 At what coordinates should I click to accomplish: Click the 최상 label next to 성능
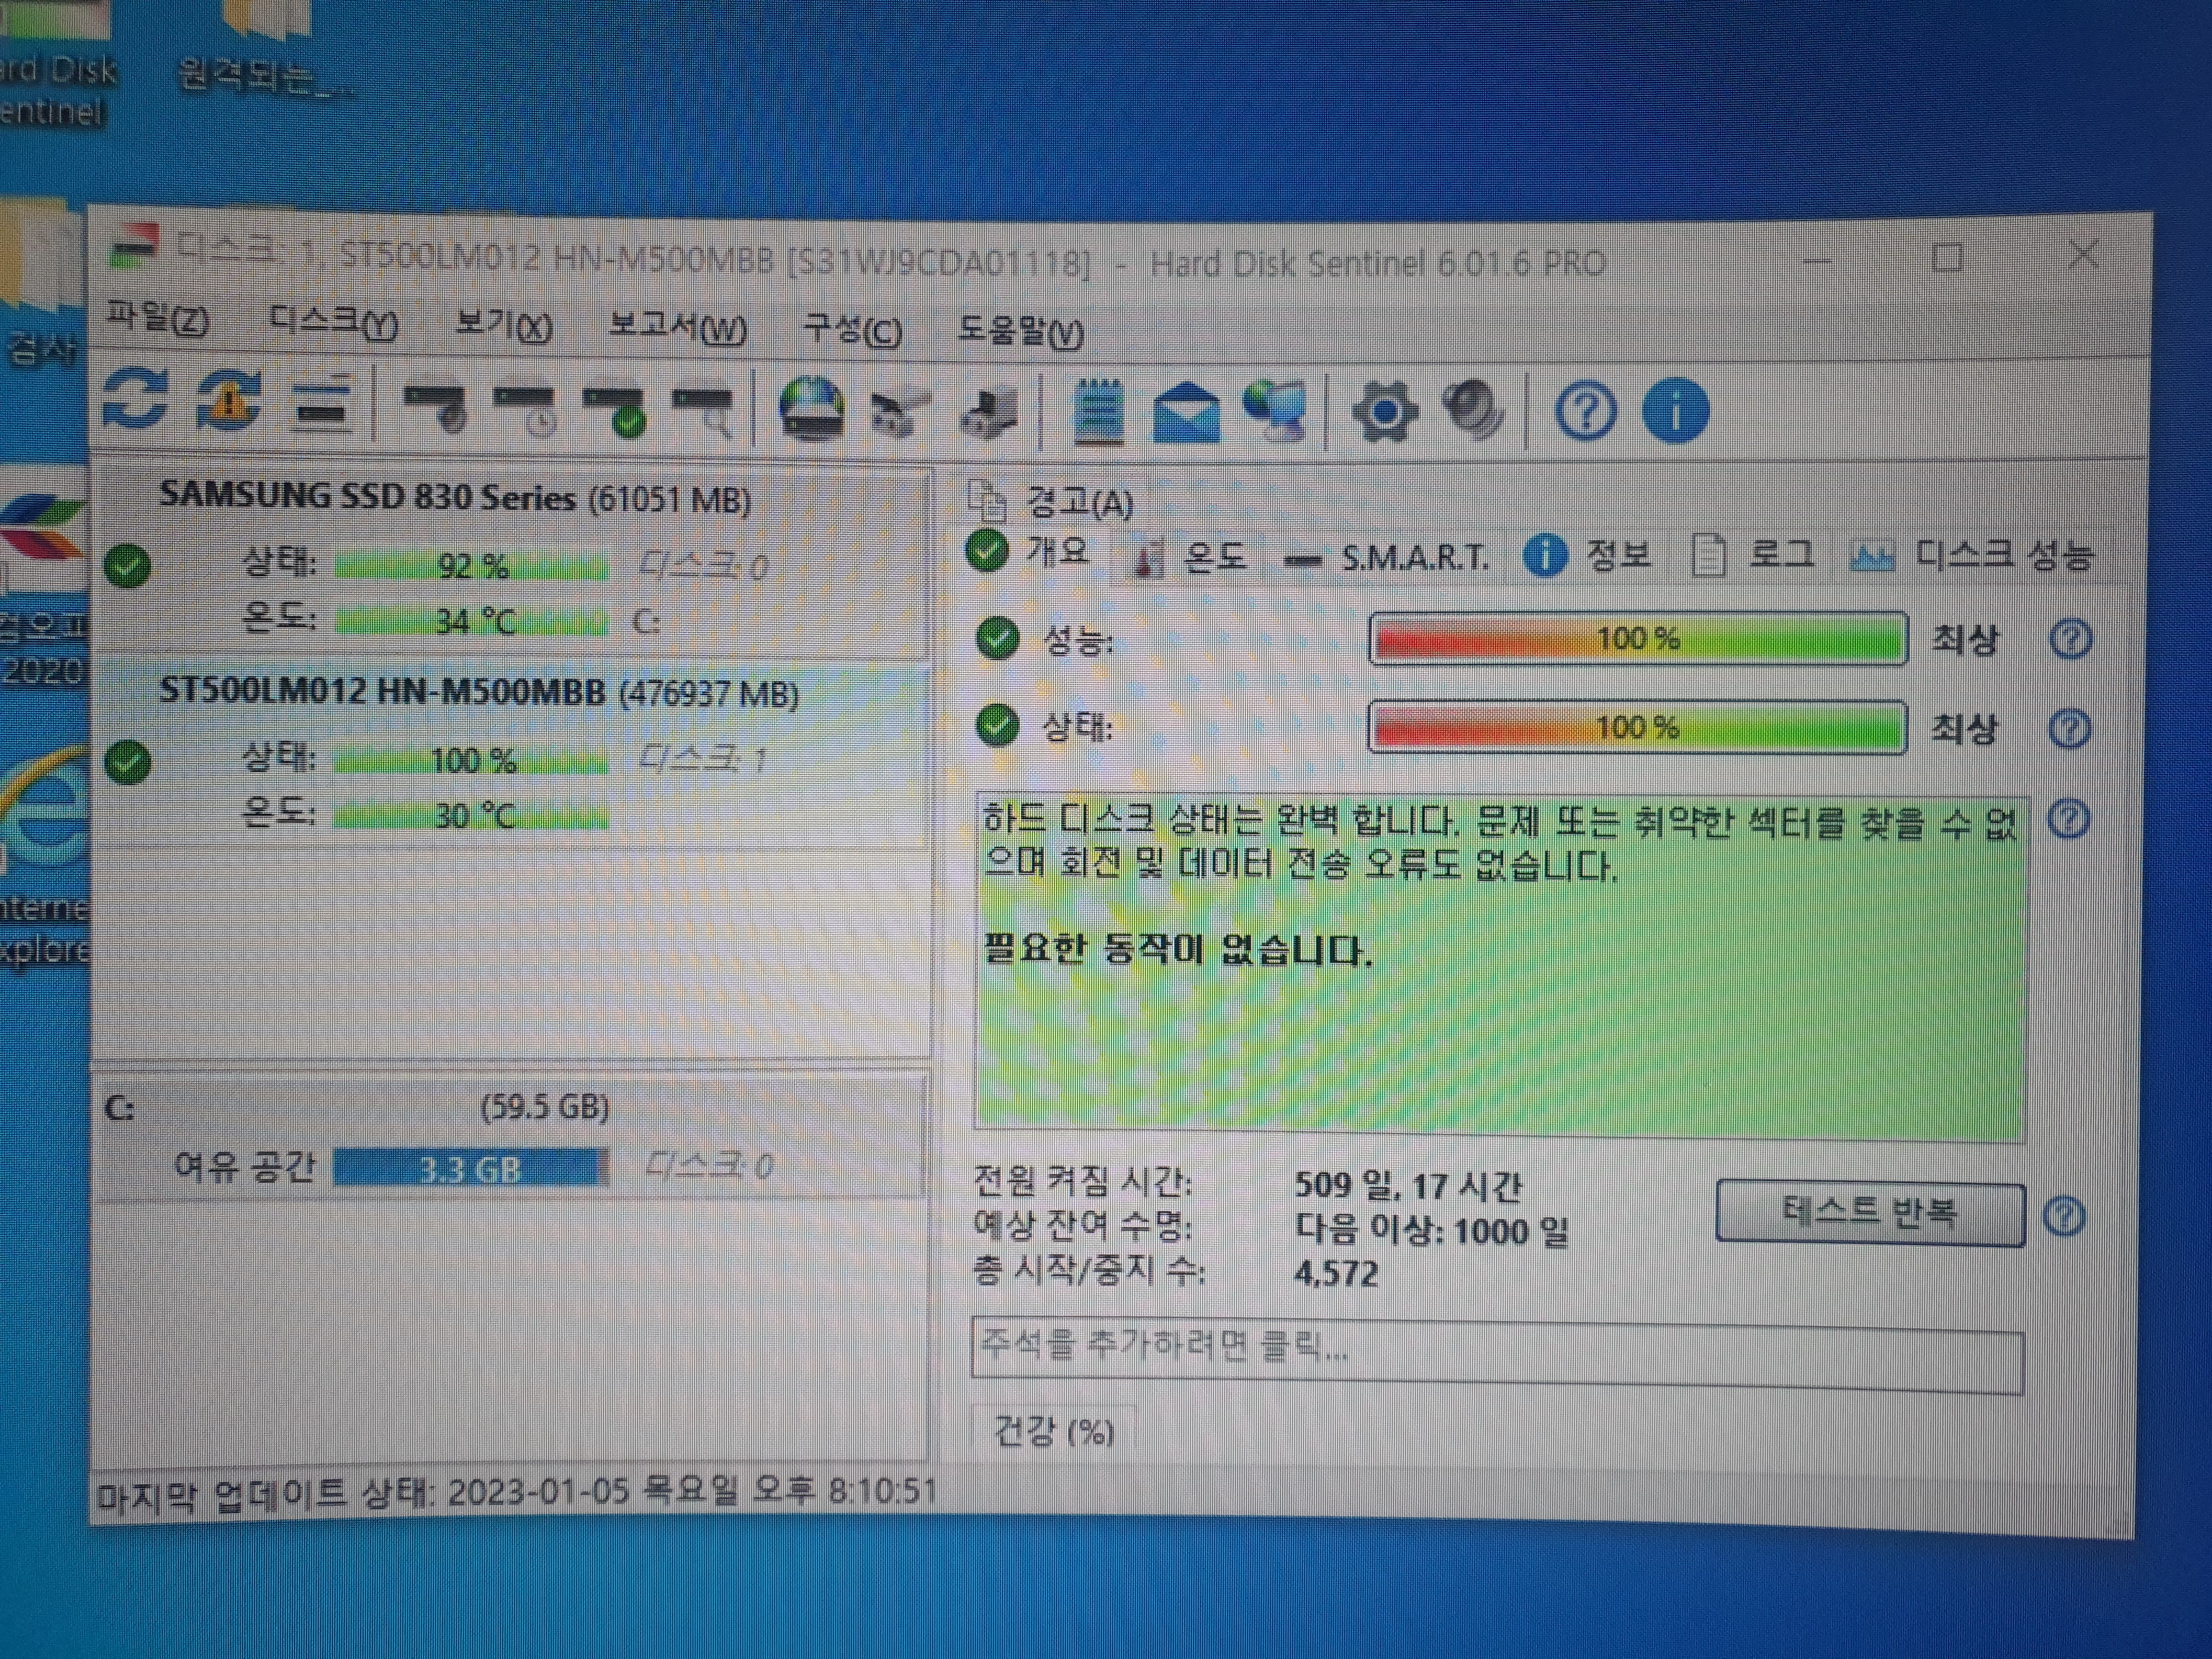tap(1964, 638)
